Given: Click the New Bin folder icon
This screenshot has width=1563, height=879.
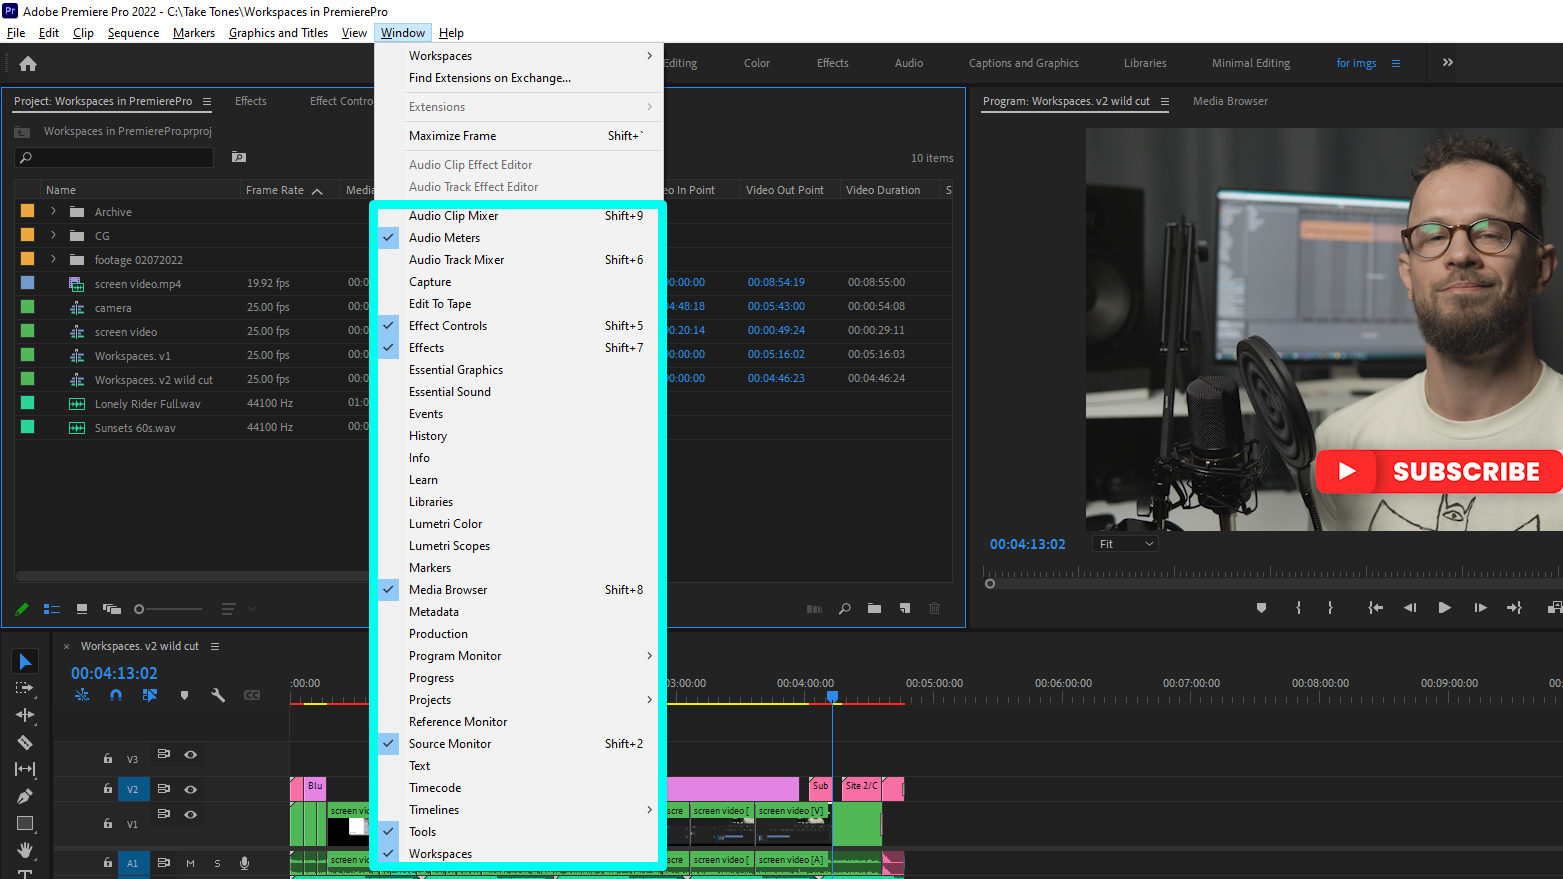Looking at the screenshot, I should click(874, 608).
